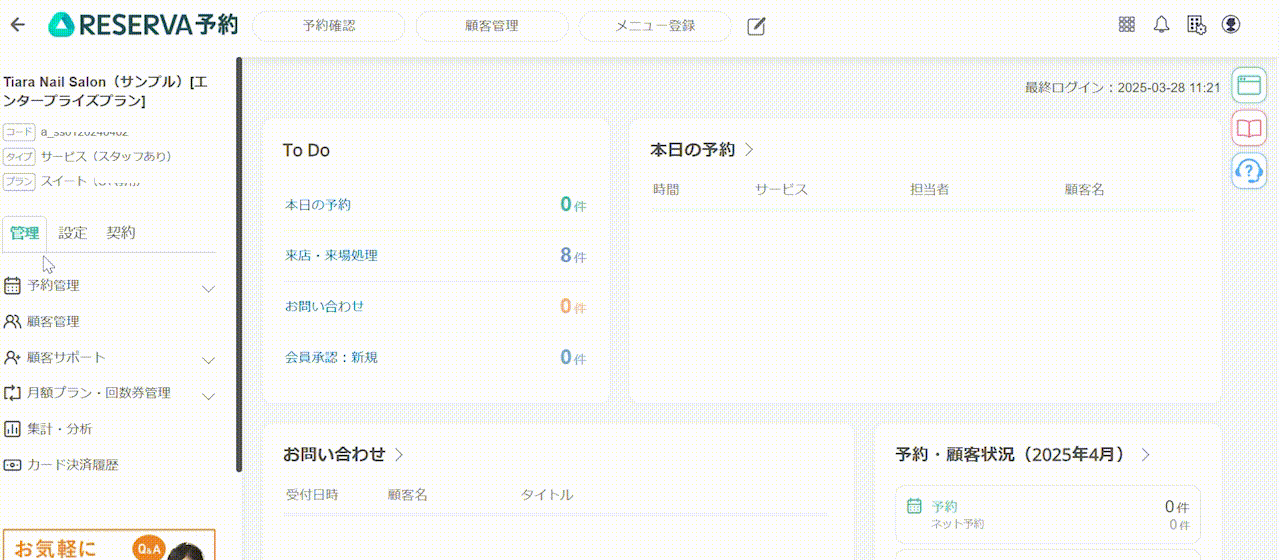Screen dimensions: 1280x560
Task: Click the 予約 ネット予約 status card
Action: tap(1047, 514)
